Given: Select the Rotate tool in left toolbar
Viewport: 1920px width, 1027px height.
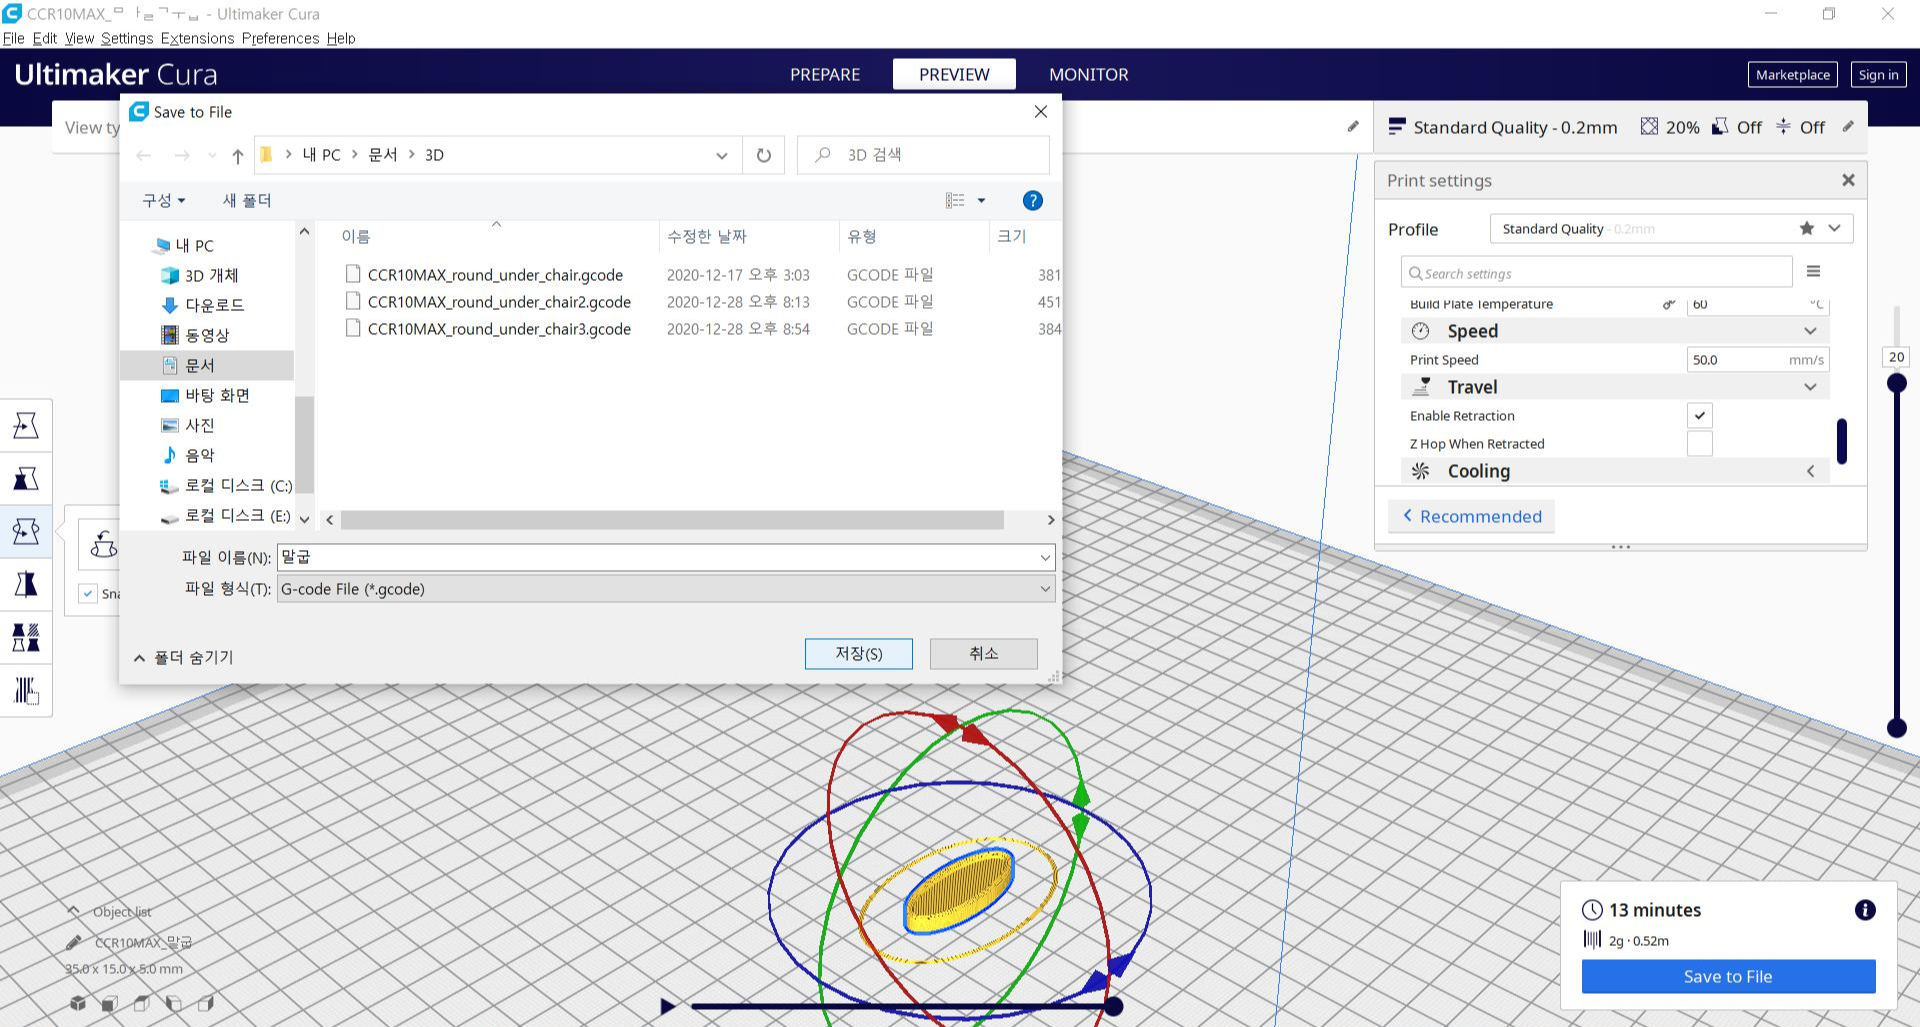Looking at the screenshot, I should click(26, 531).
